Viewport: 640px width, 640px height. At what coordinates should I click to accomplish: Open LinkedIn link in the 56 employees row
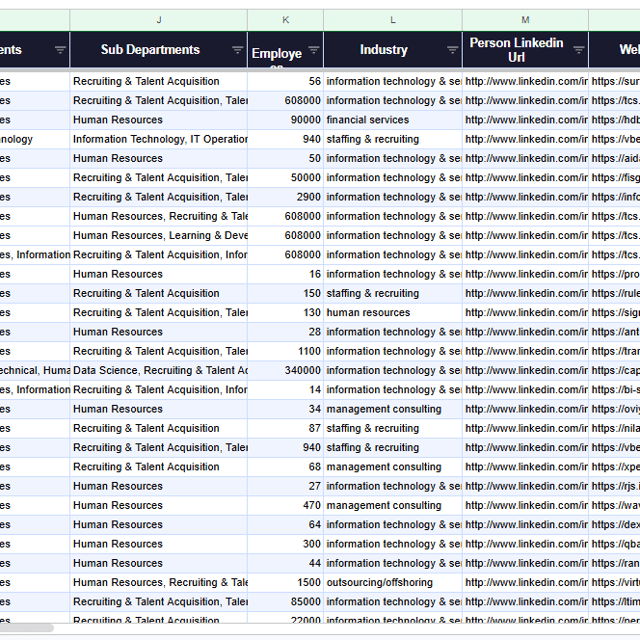coord(525,81)
